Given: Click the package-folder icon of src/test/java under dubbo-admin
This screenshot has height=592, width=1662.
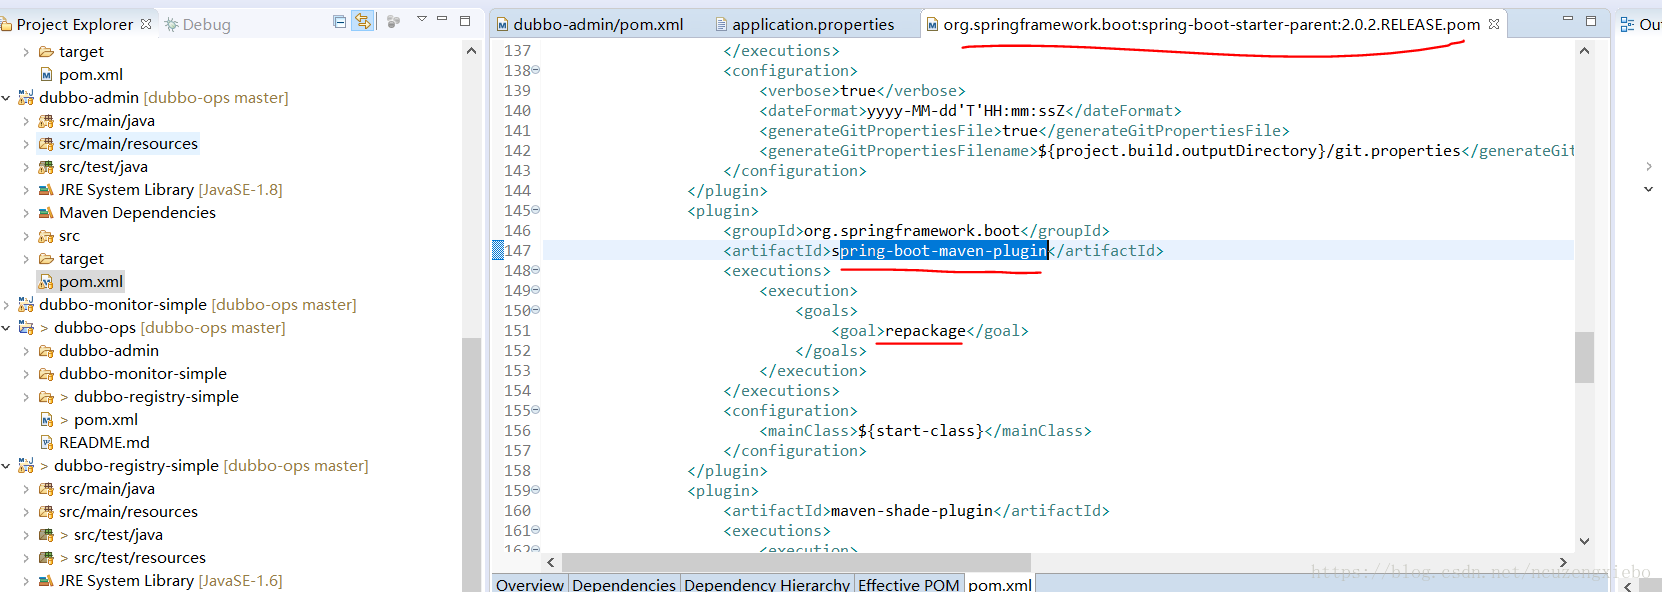Looking at the screenshot, I should click(46, 167).
